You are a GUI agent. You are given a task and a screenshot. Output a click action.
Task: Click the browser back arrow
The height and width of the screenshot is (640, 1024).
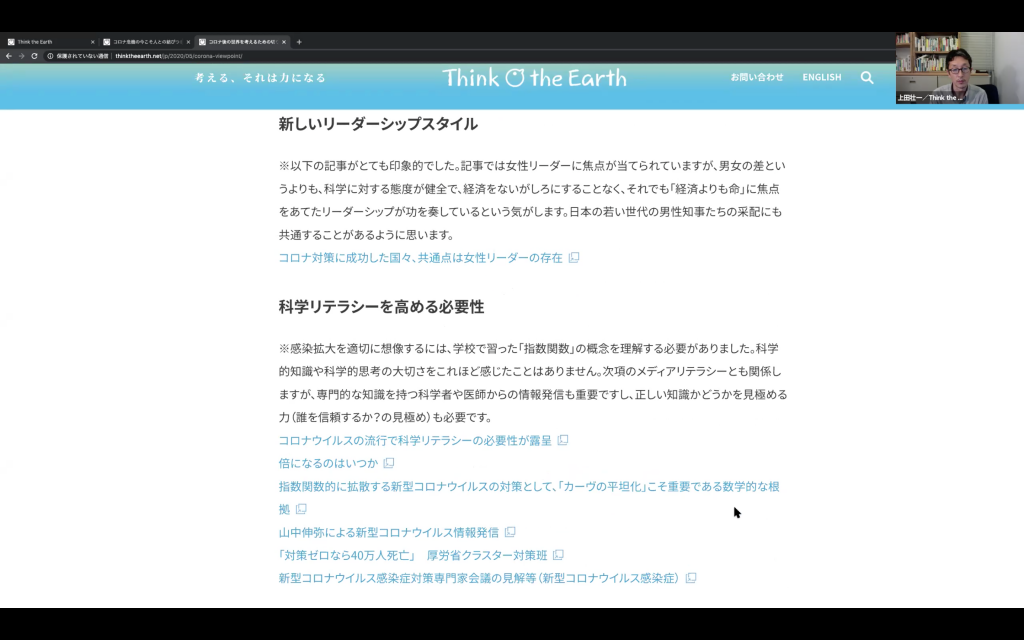[8, 56]
